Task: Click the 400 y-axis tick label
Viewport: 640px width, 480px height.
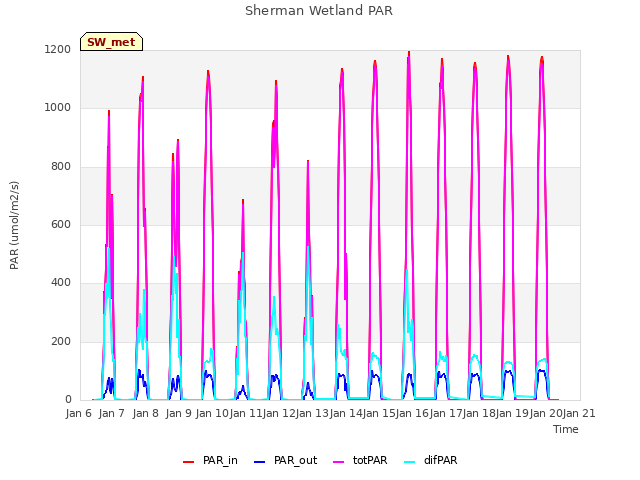Action: [x=61, y=283]
